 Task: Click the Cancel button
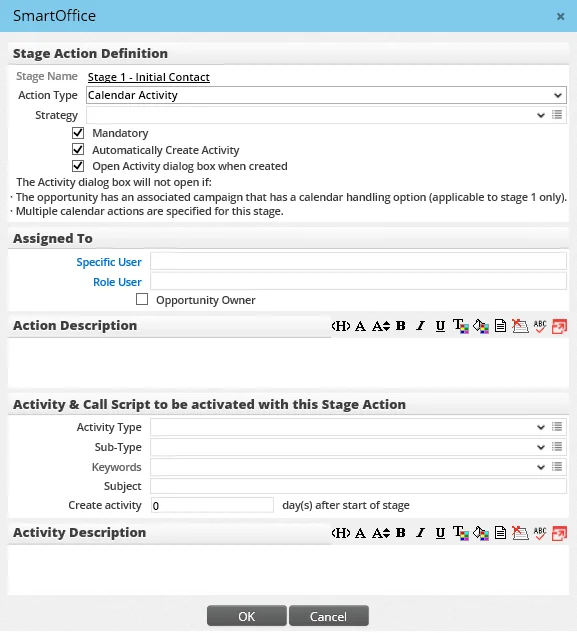pyautogui.click(x=329, y=616)
